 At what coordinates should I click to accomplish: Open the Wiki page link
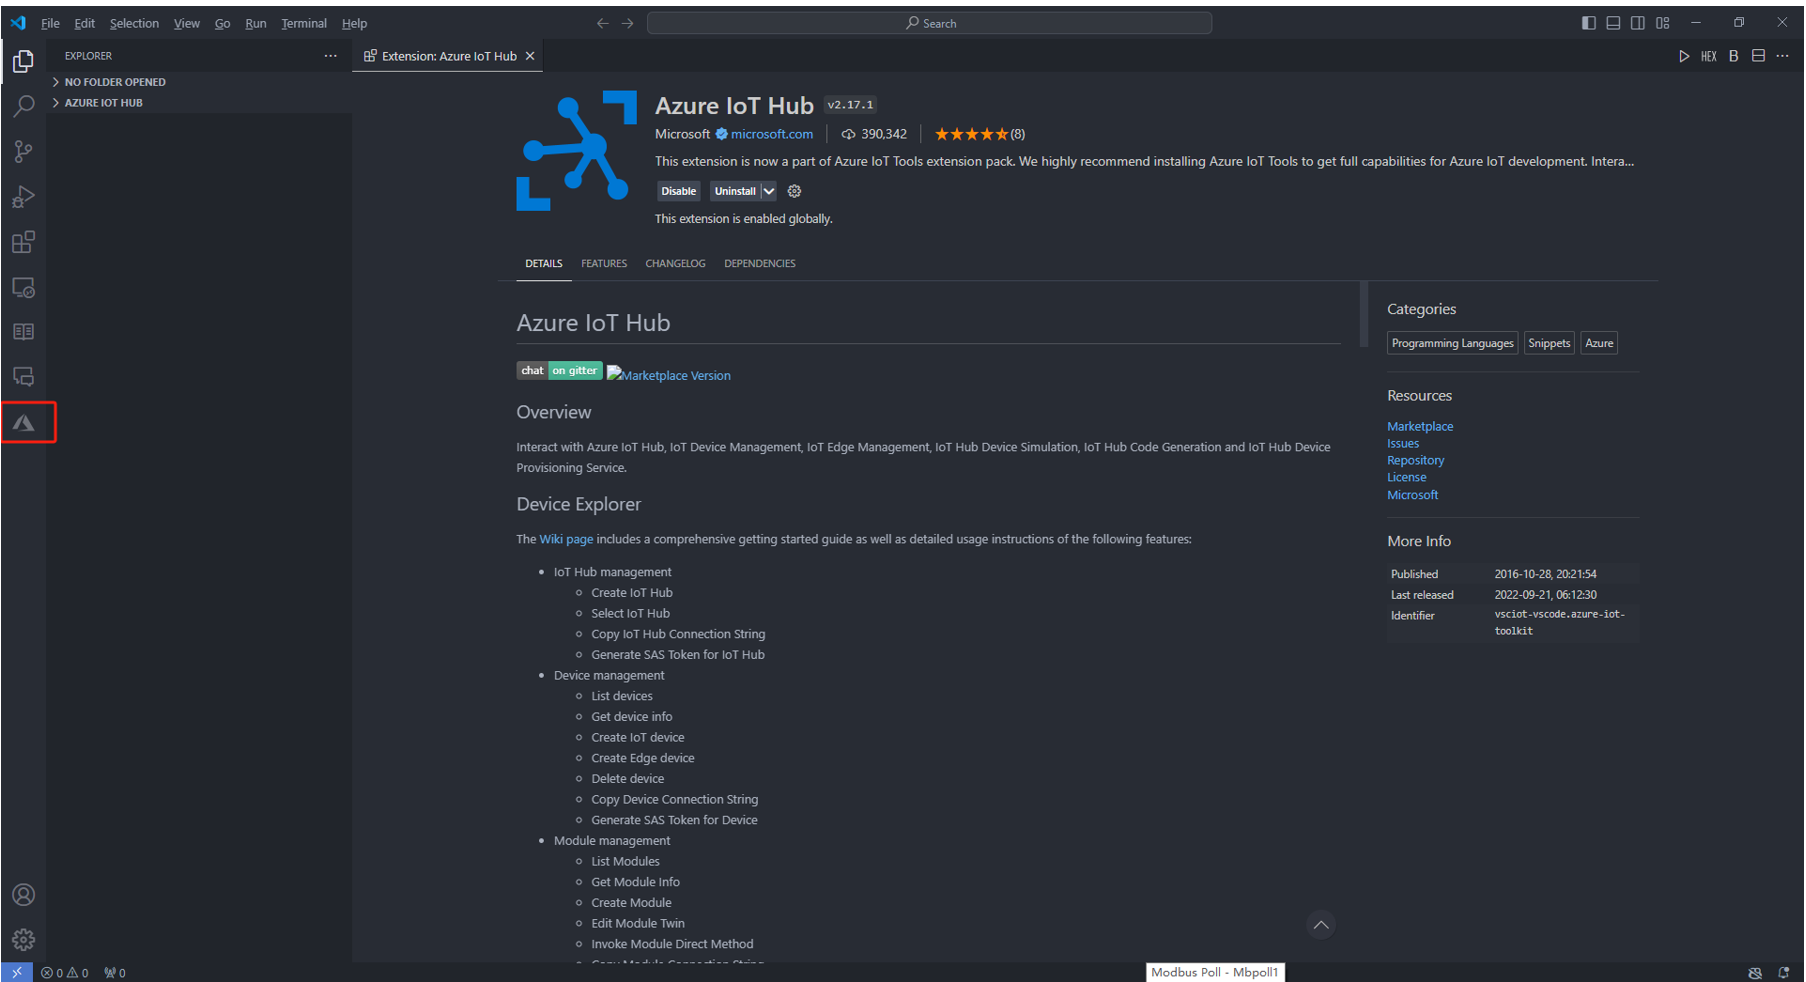[x=566, y=539]
